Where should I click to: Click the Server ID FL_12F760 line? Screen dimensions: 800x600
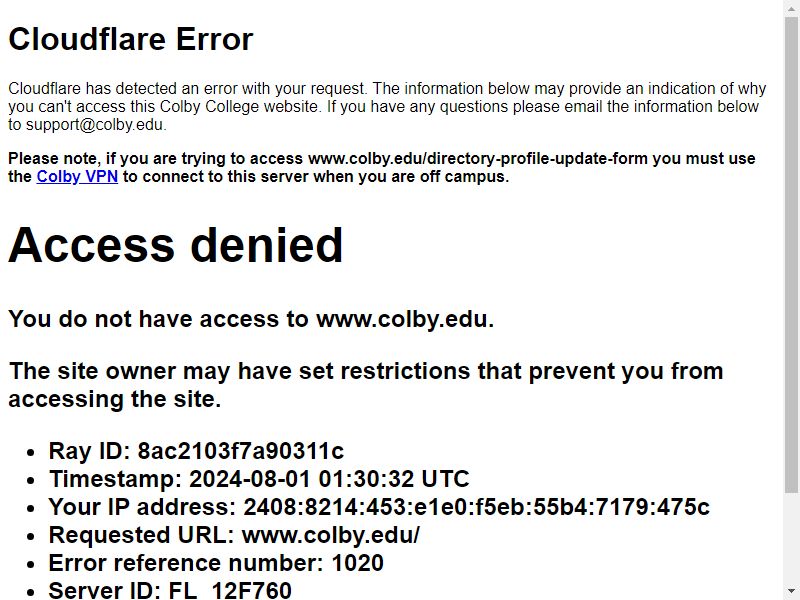click(x=170, y=590)
